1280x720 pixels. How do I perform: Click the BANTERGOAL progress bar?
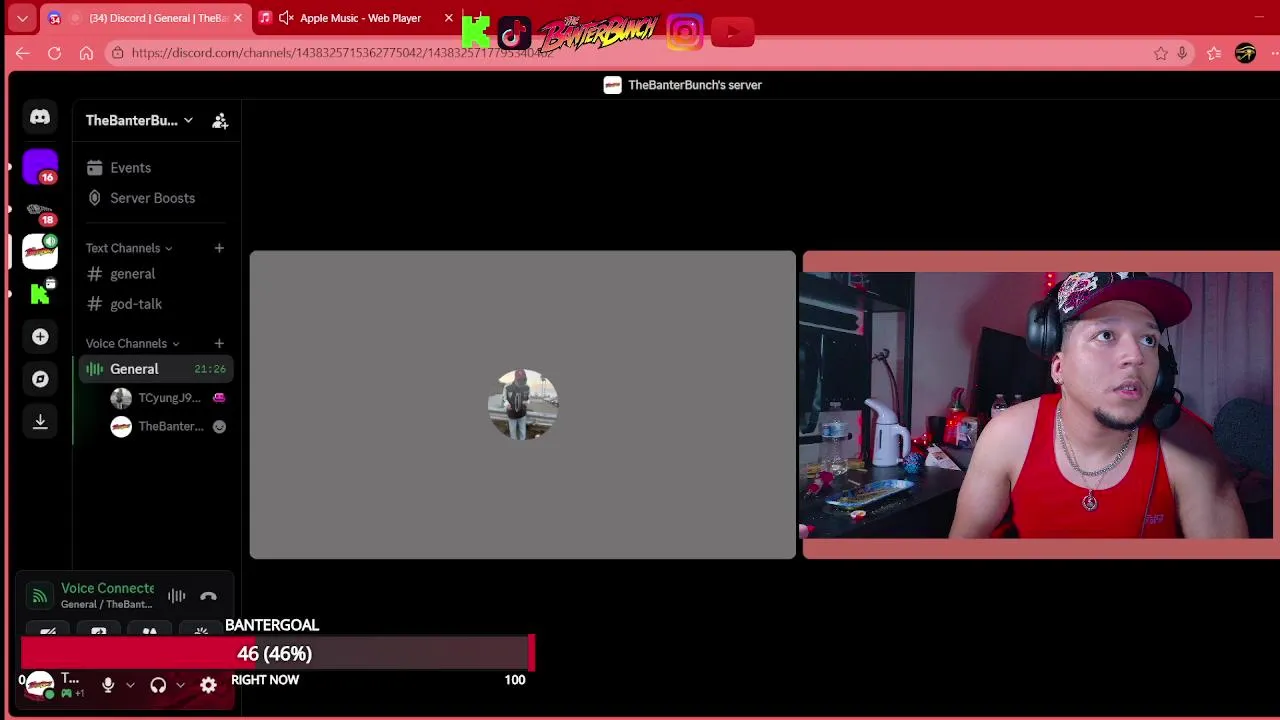278,654
